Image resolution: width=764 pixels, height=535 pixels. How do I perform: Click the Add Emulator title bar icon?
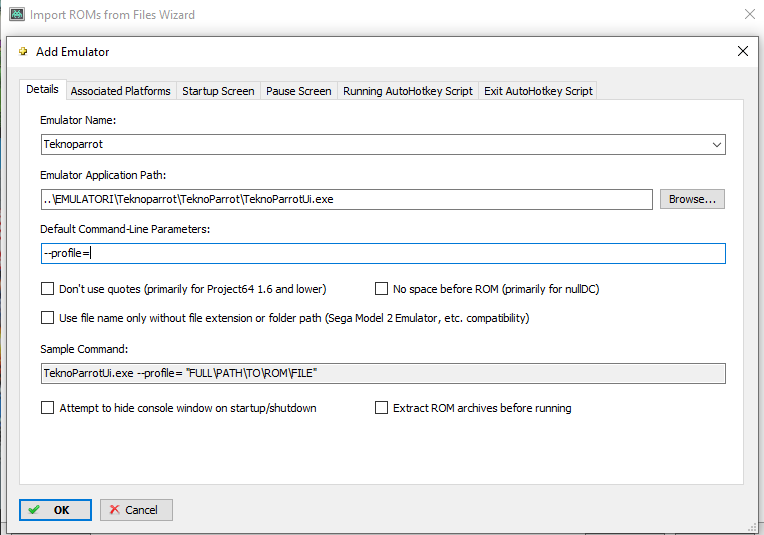[x=23, y=51]
